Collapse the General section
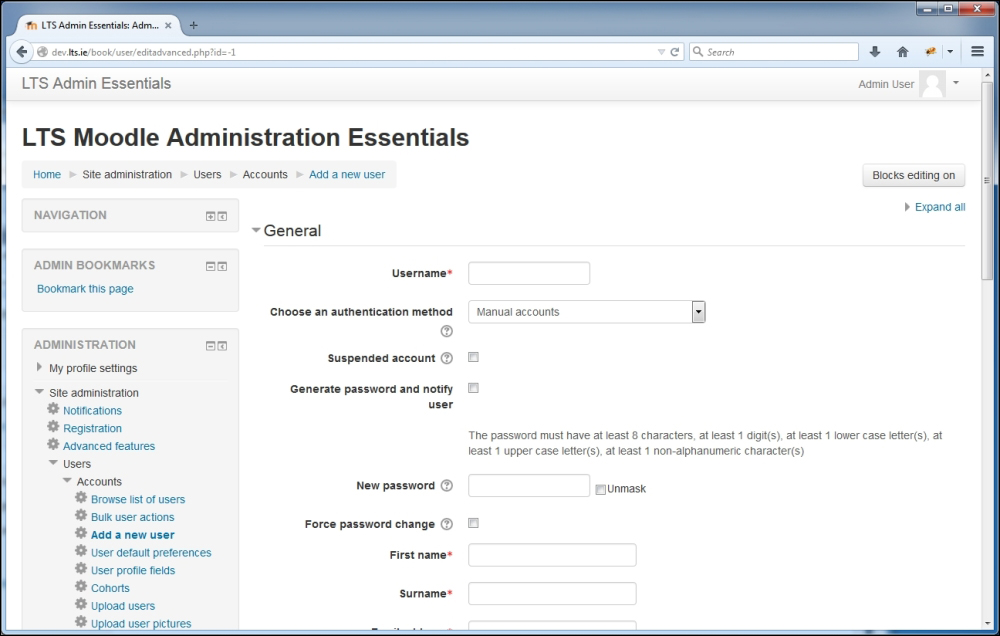Image resolution: width=1000 pixels, height=636 pixels. tap(258, 230)
